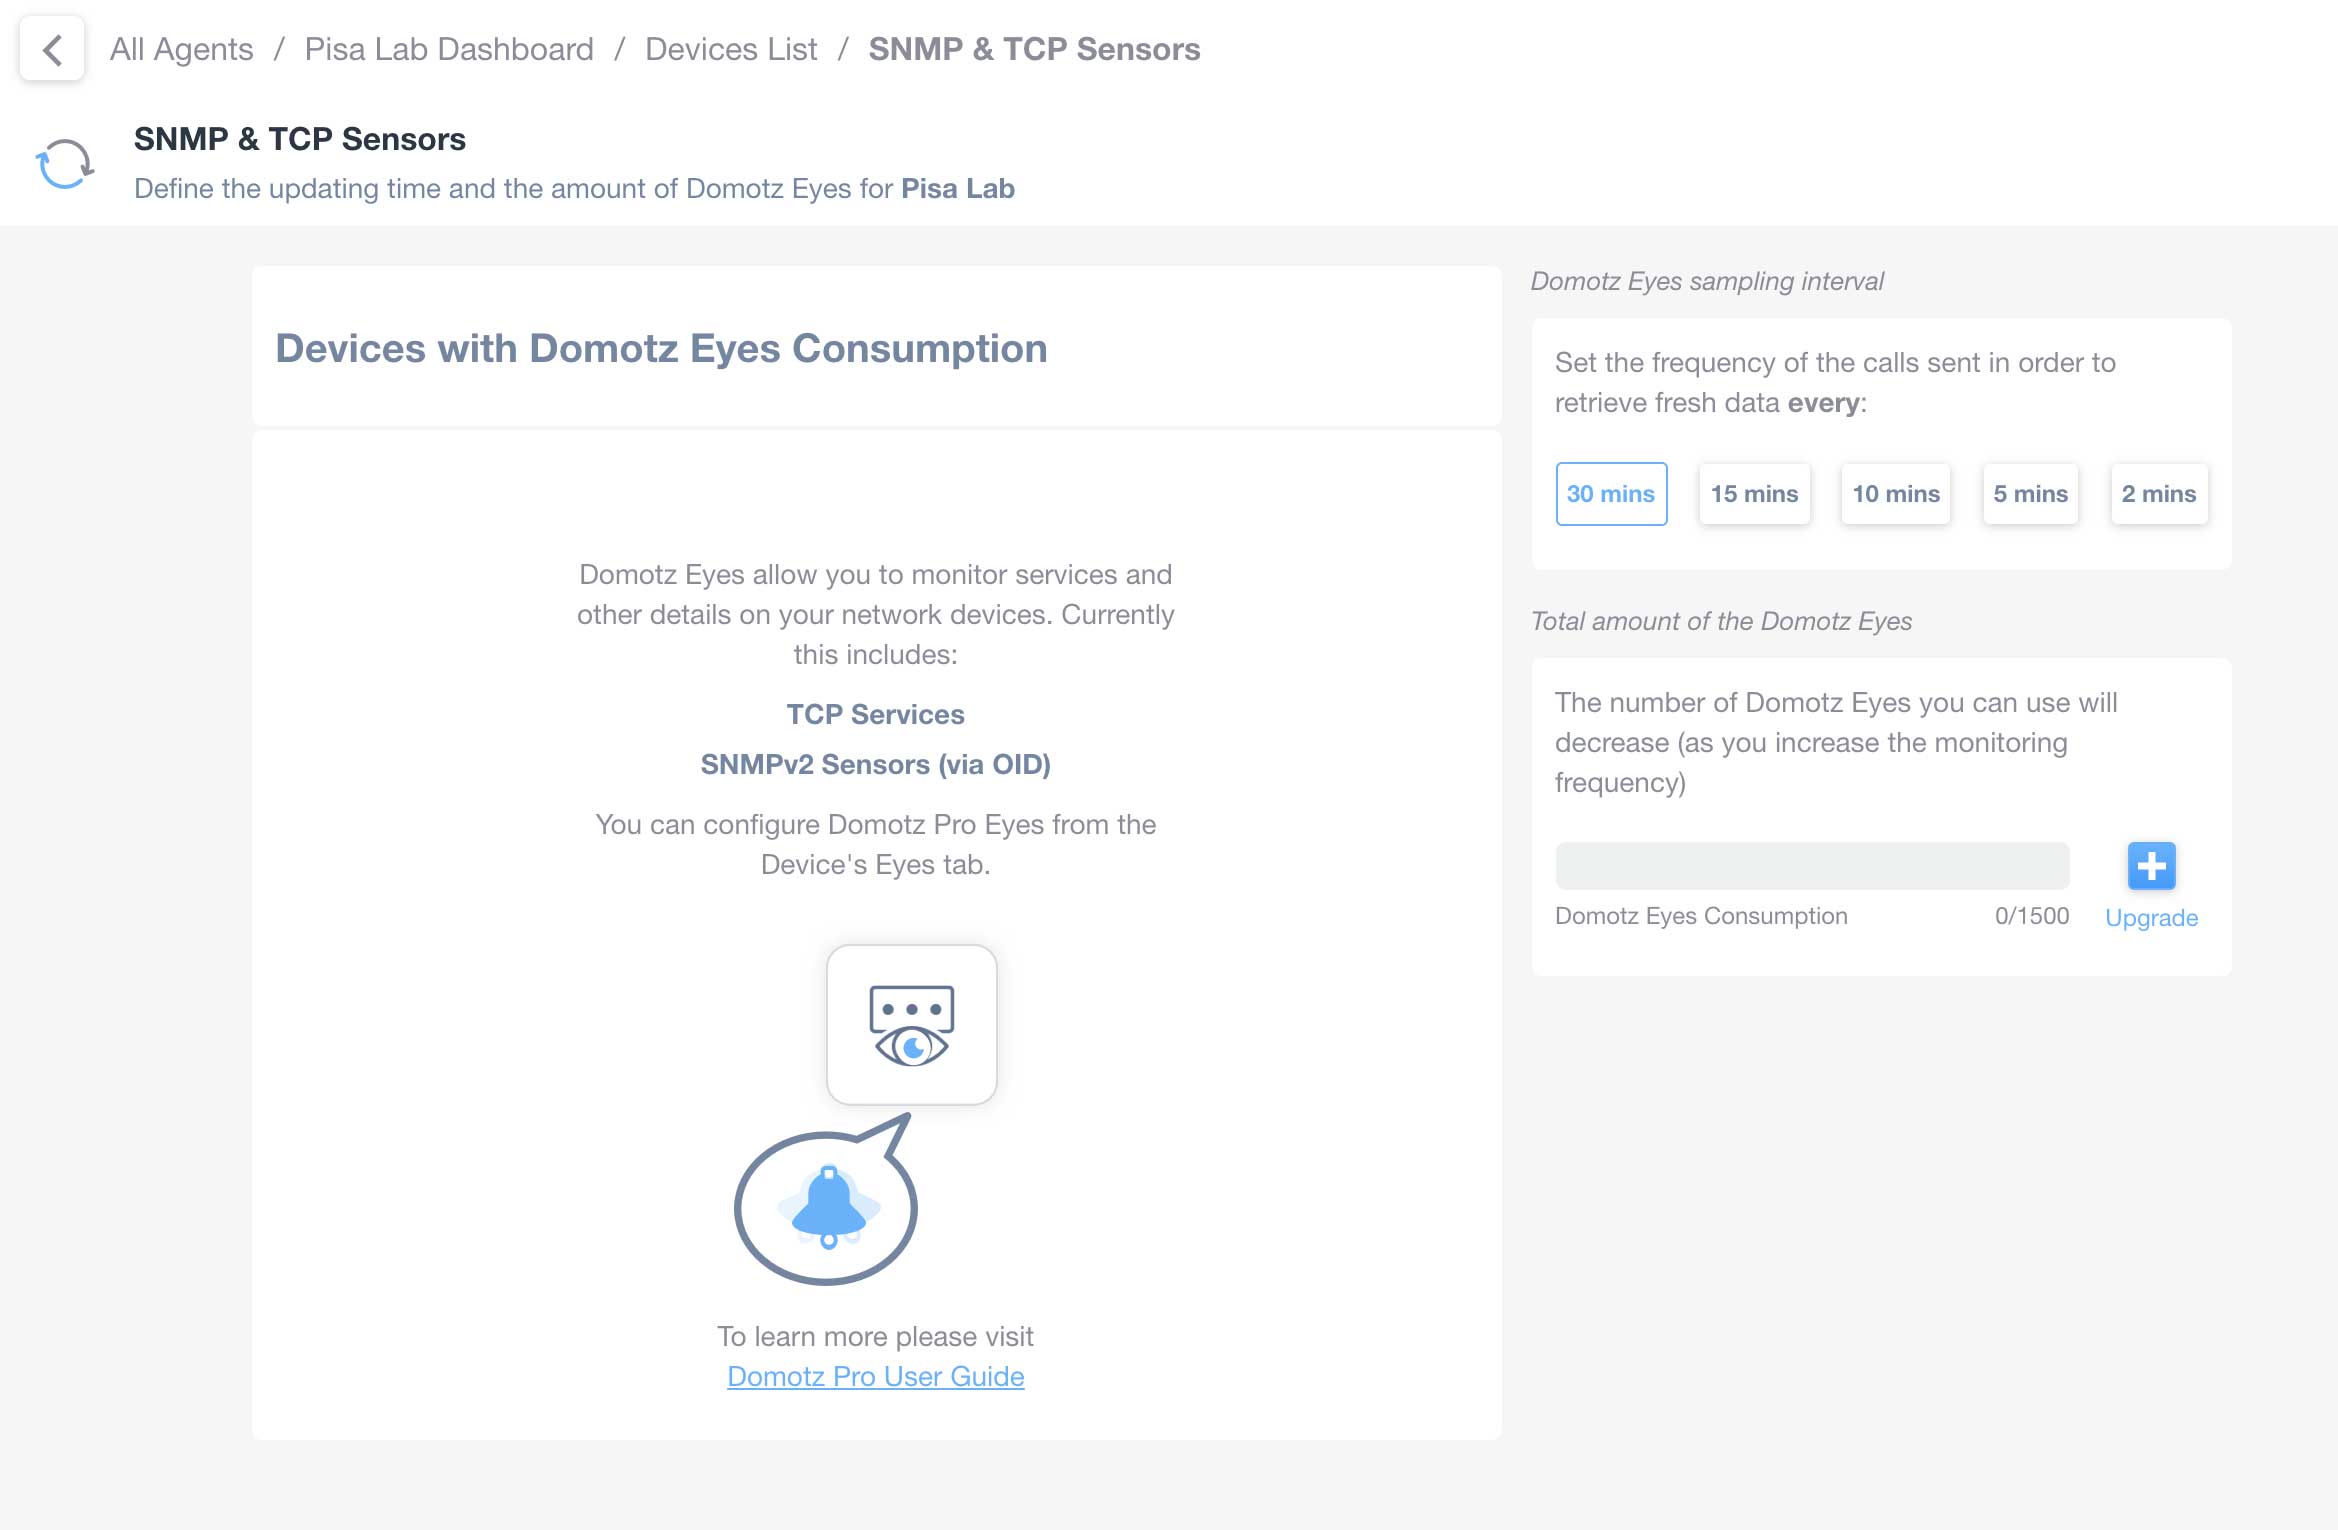Viewport: 2338px width, 1530px height.
Task: Click Devices with Domotz Eyes Consumption heading
Action: click(661, 348)
